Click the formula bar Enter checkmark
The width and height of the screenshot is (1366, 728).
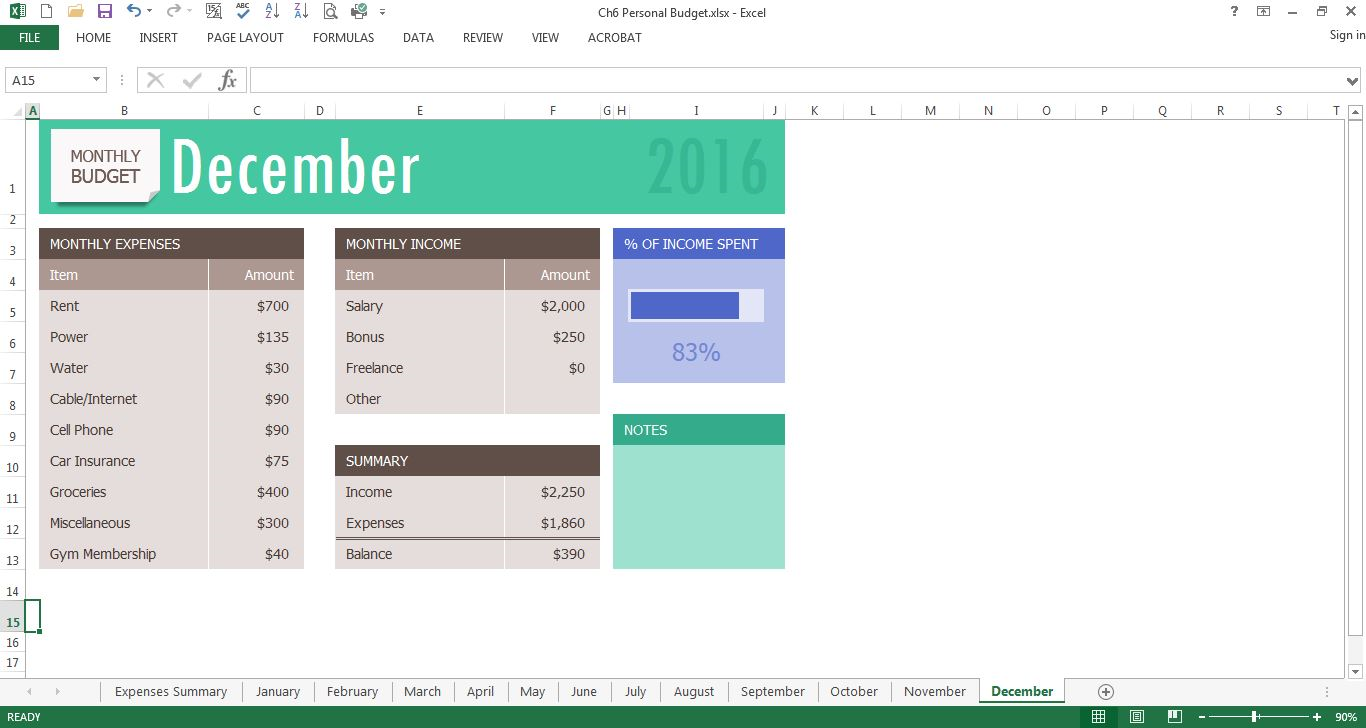click(x=192, y=80)
